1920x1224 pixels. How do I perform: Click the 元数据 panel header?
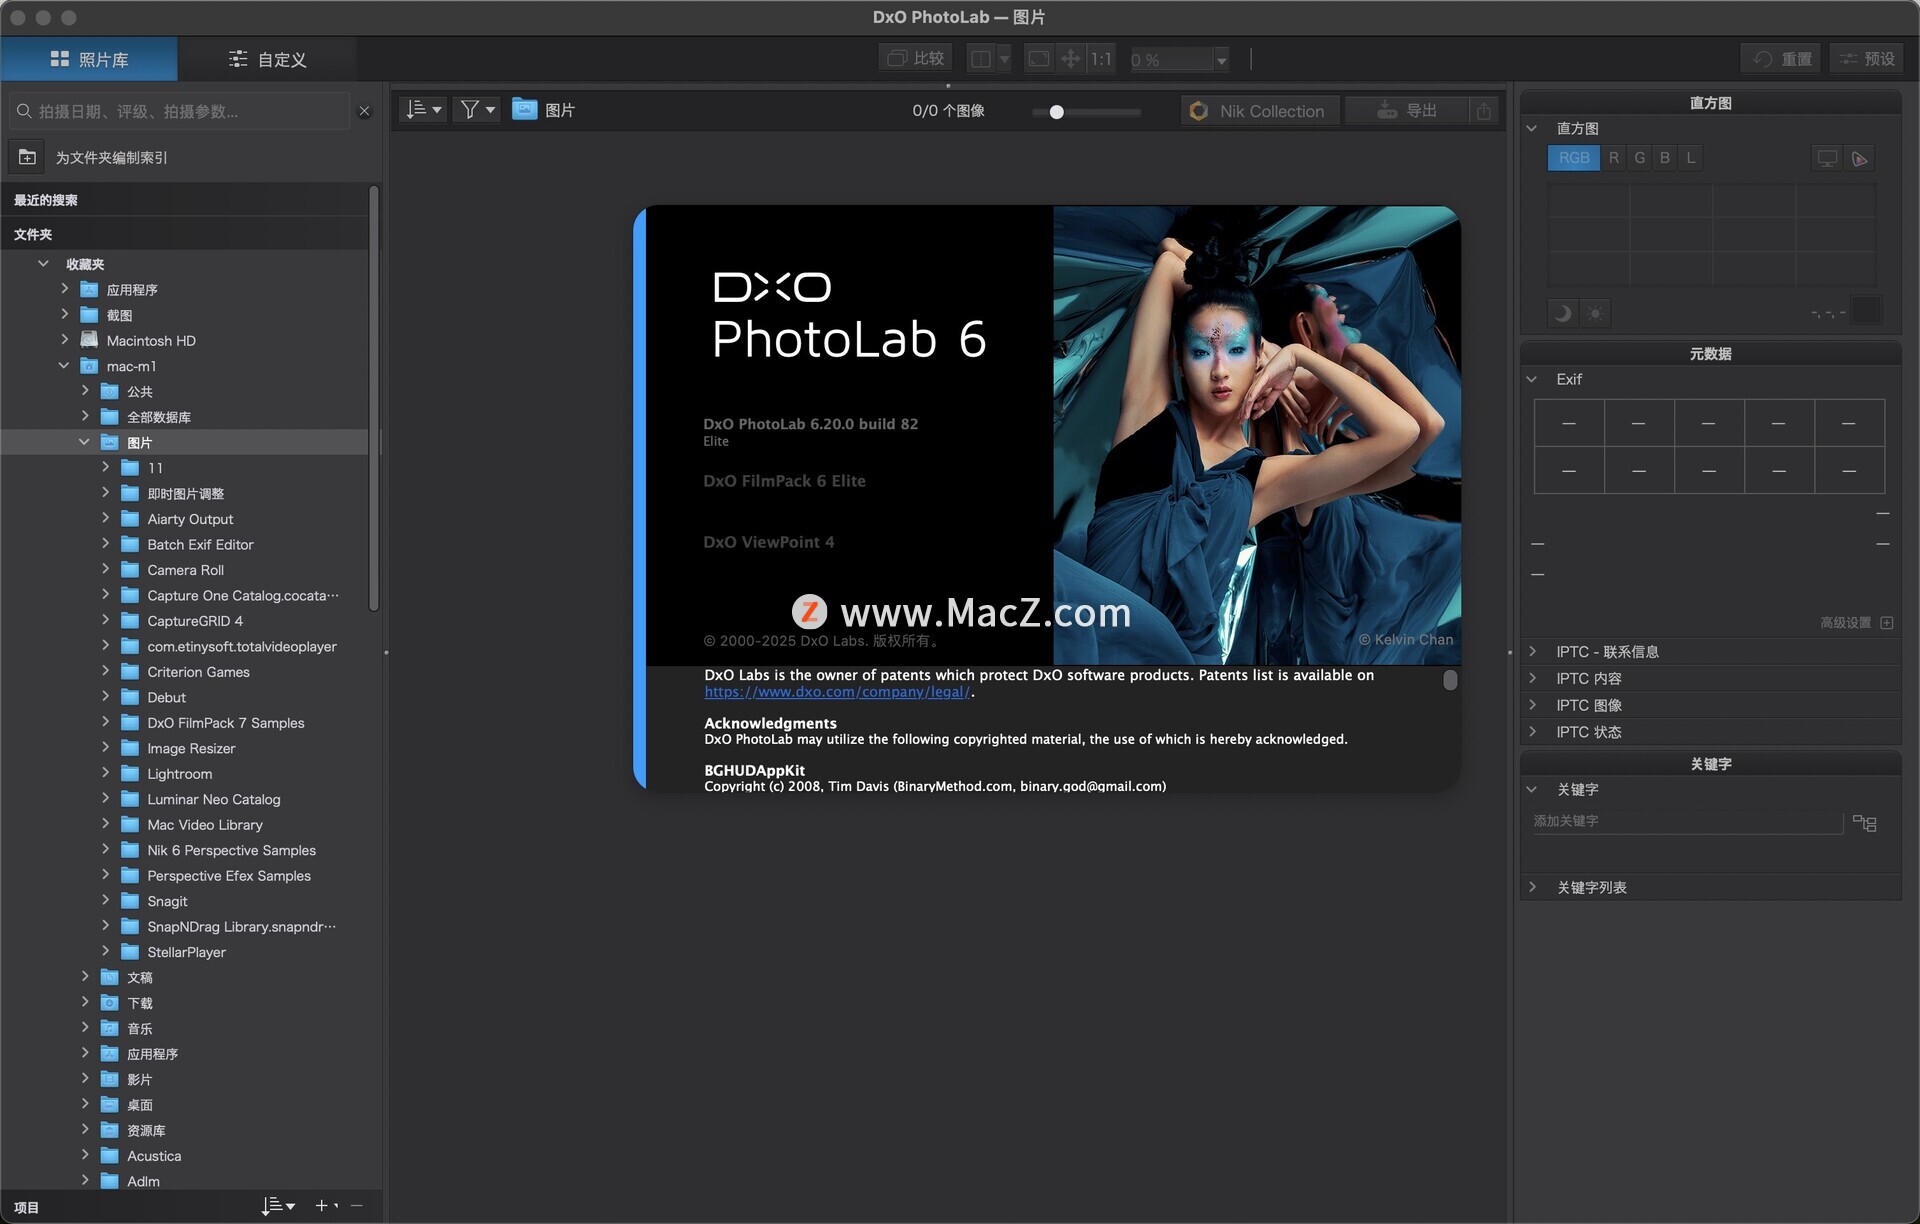pyautogui.click(x=1710, y=354)
